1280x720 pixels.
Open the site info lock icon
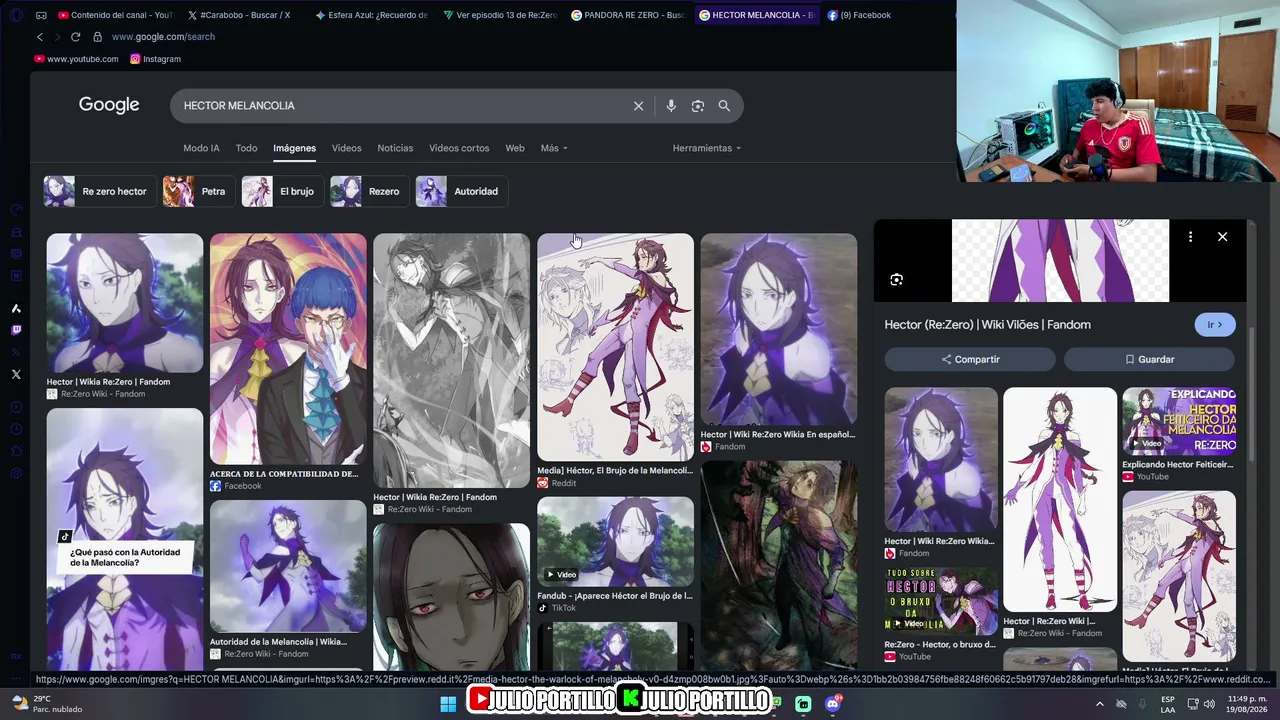[97, 37]
